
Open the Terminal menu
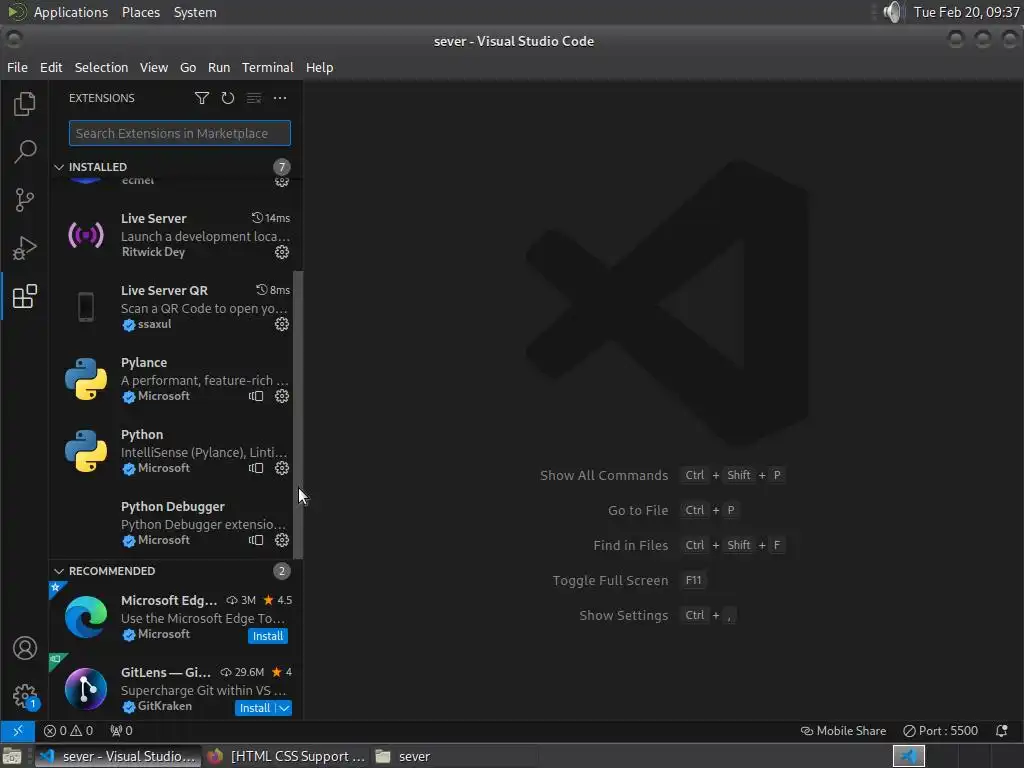(x=268, y=67)
